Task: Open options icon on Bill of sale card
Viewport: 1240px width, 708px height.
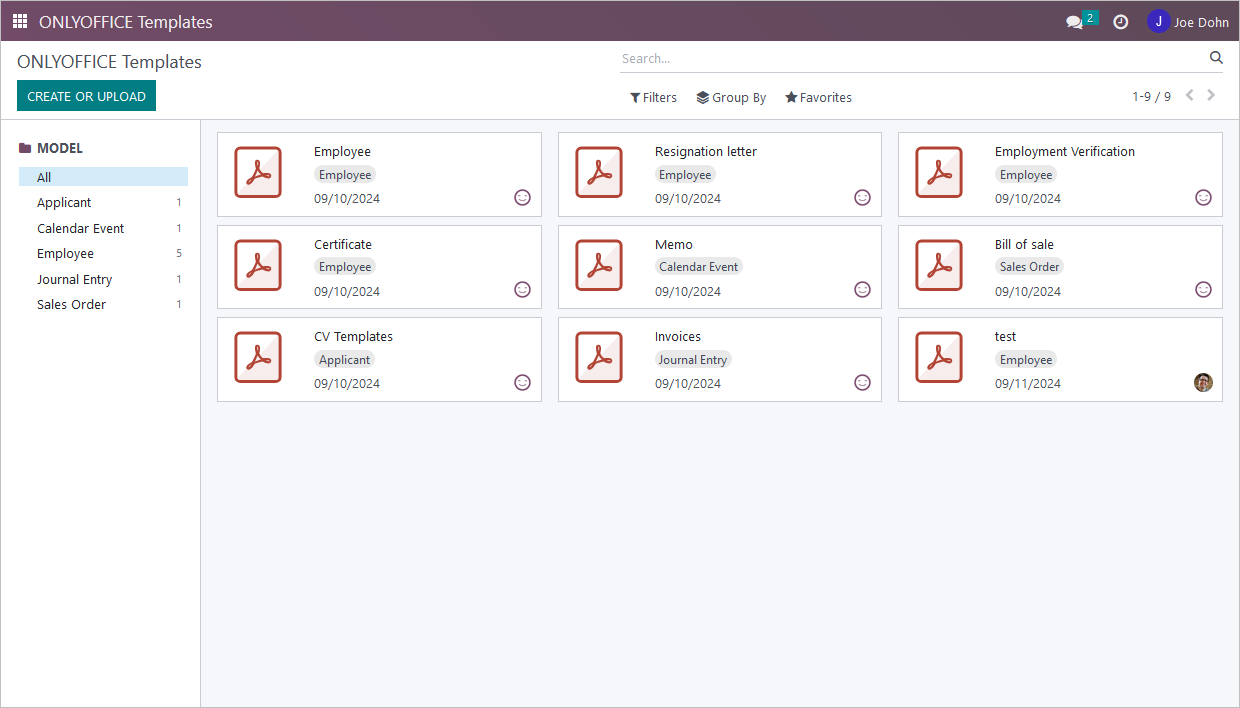Action: click(1202, 289)
